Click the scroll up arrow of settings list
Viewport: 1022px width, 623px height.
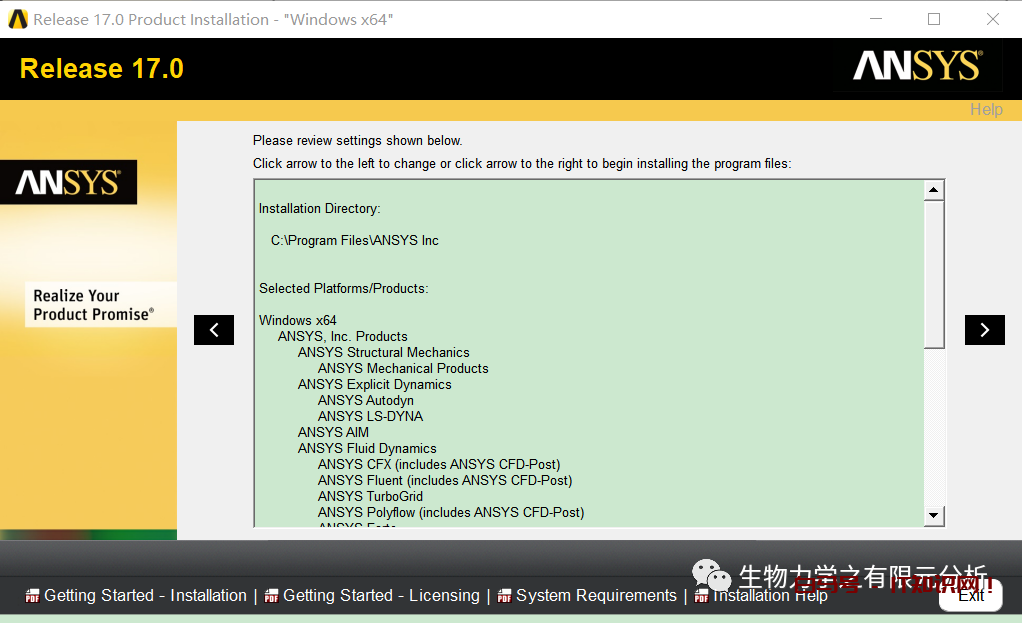pos(933,190)
